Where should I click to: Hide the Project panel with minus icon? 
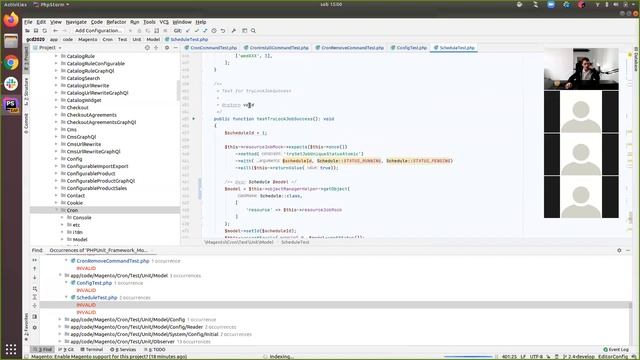point(176,48)
